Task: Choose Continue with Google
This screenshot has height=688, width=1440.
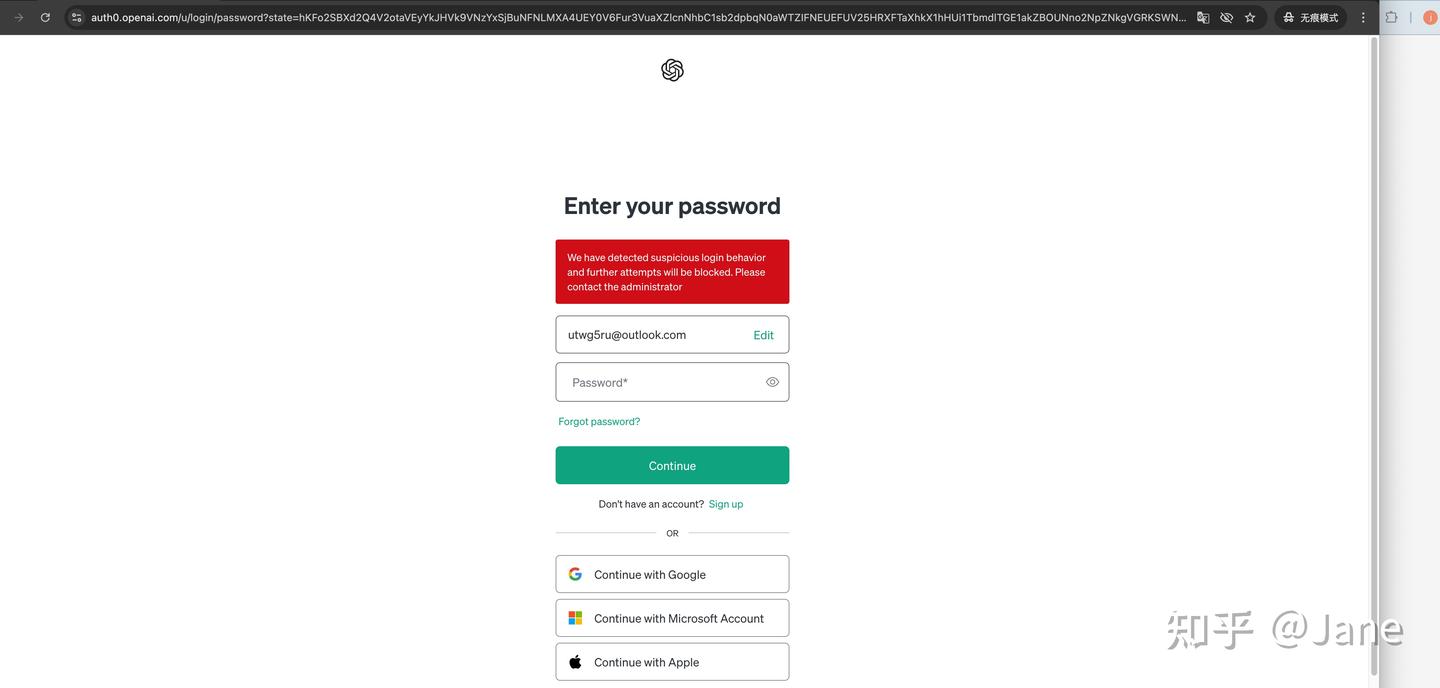Action: [672, 574]
